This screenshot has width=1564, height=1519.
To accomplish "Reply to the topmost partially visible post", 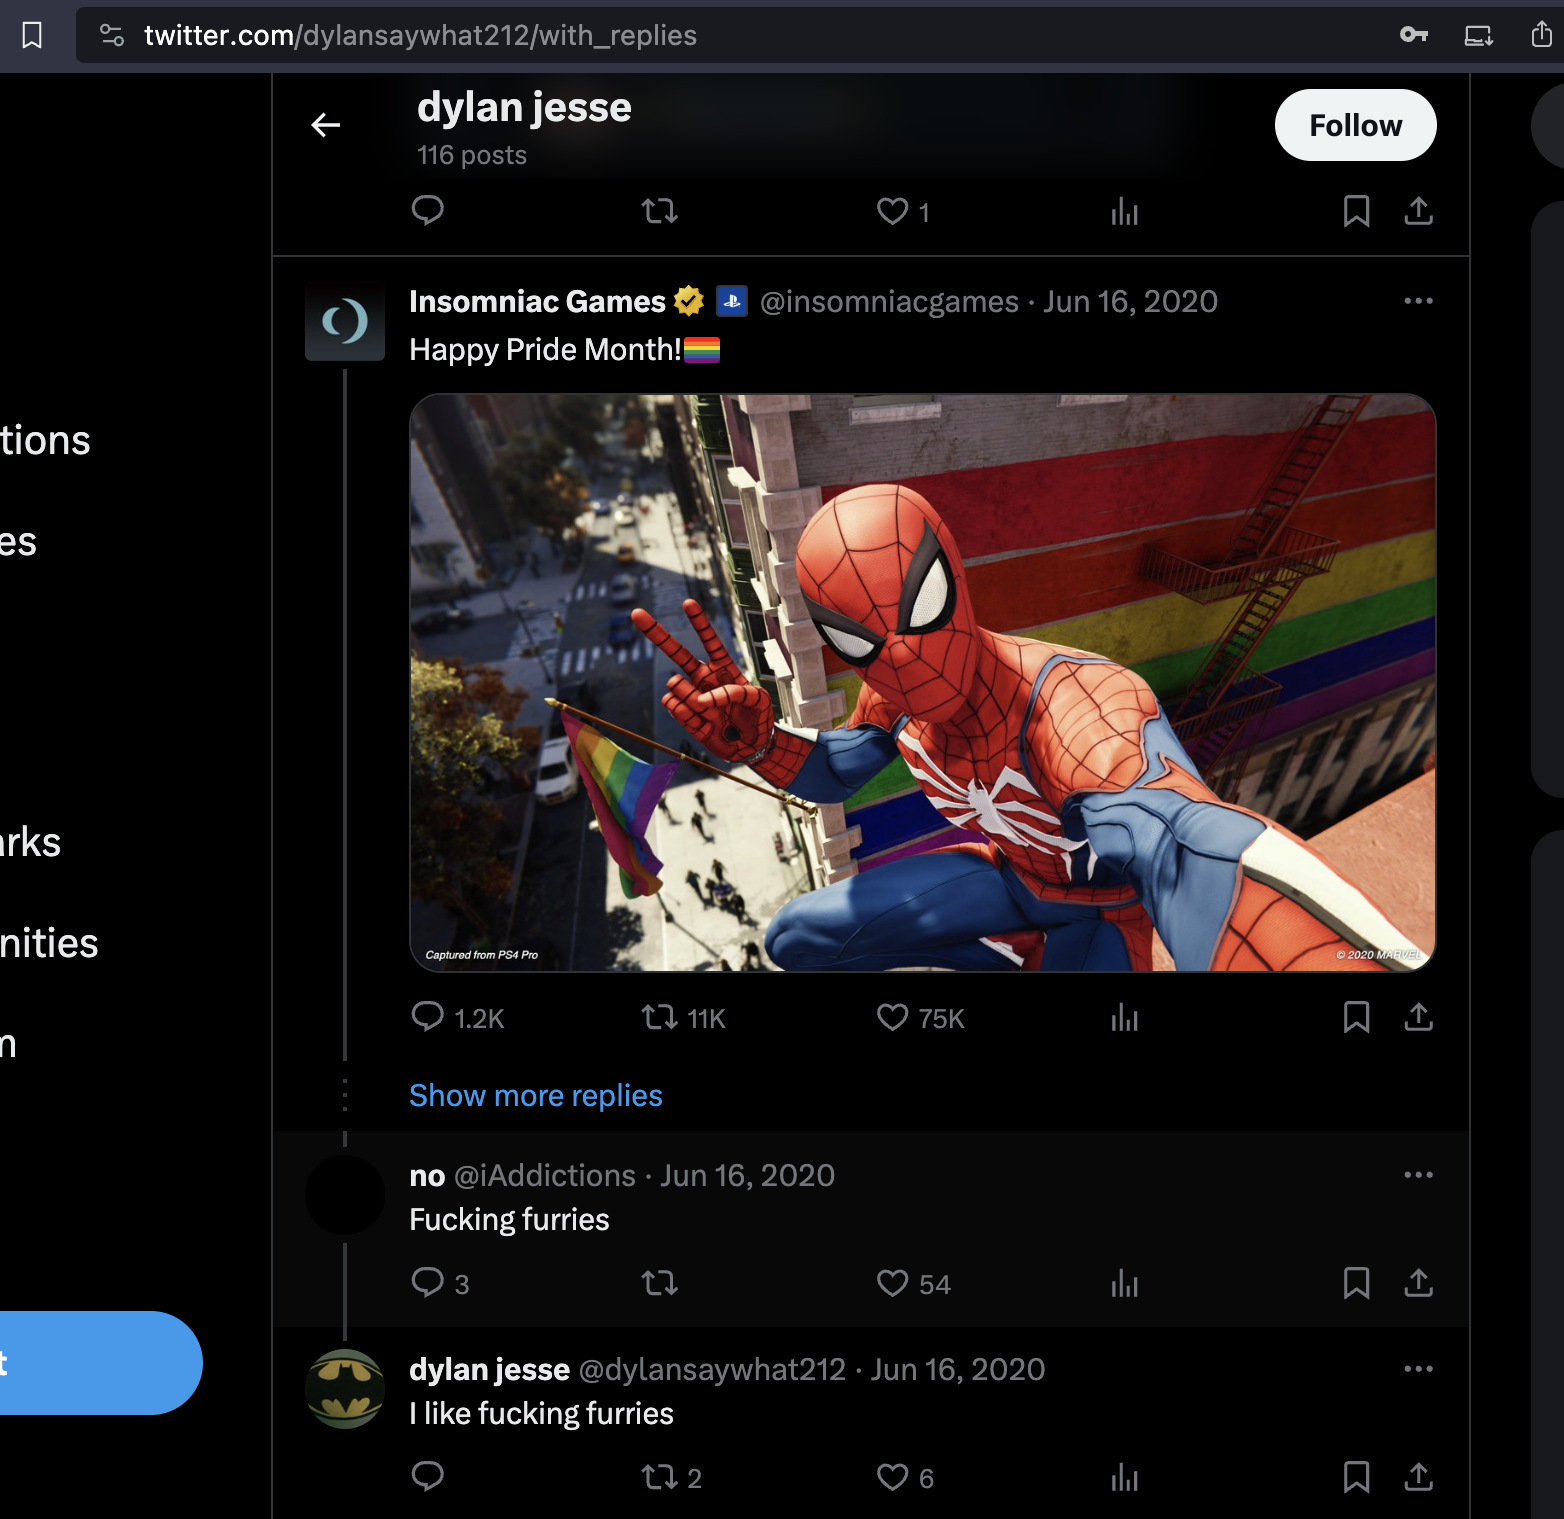I will click(x=428, y=210).
